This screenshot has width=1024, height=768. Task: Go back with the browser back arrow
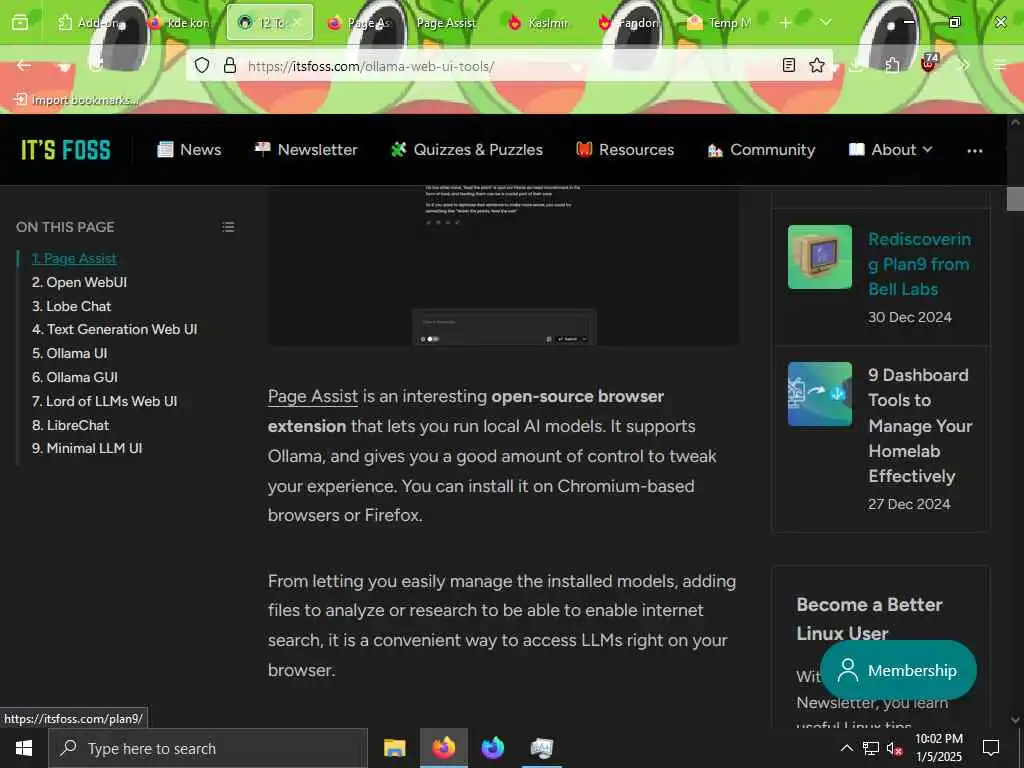point(24,65)
